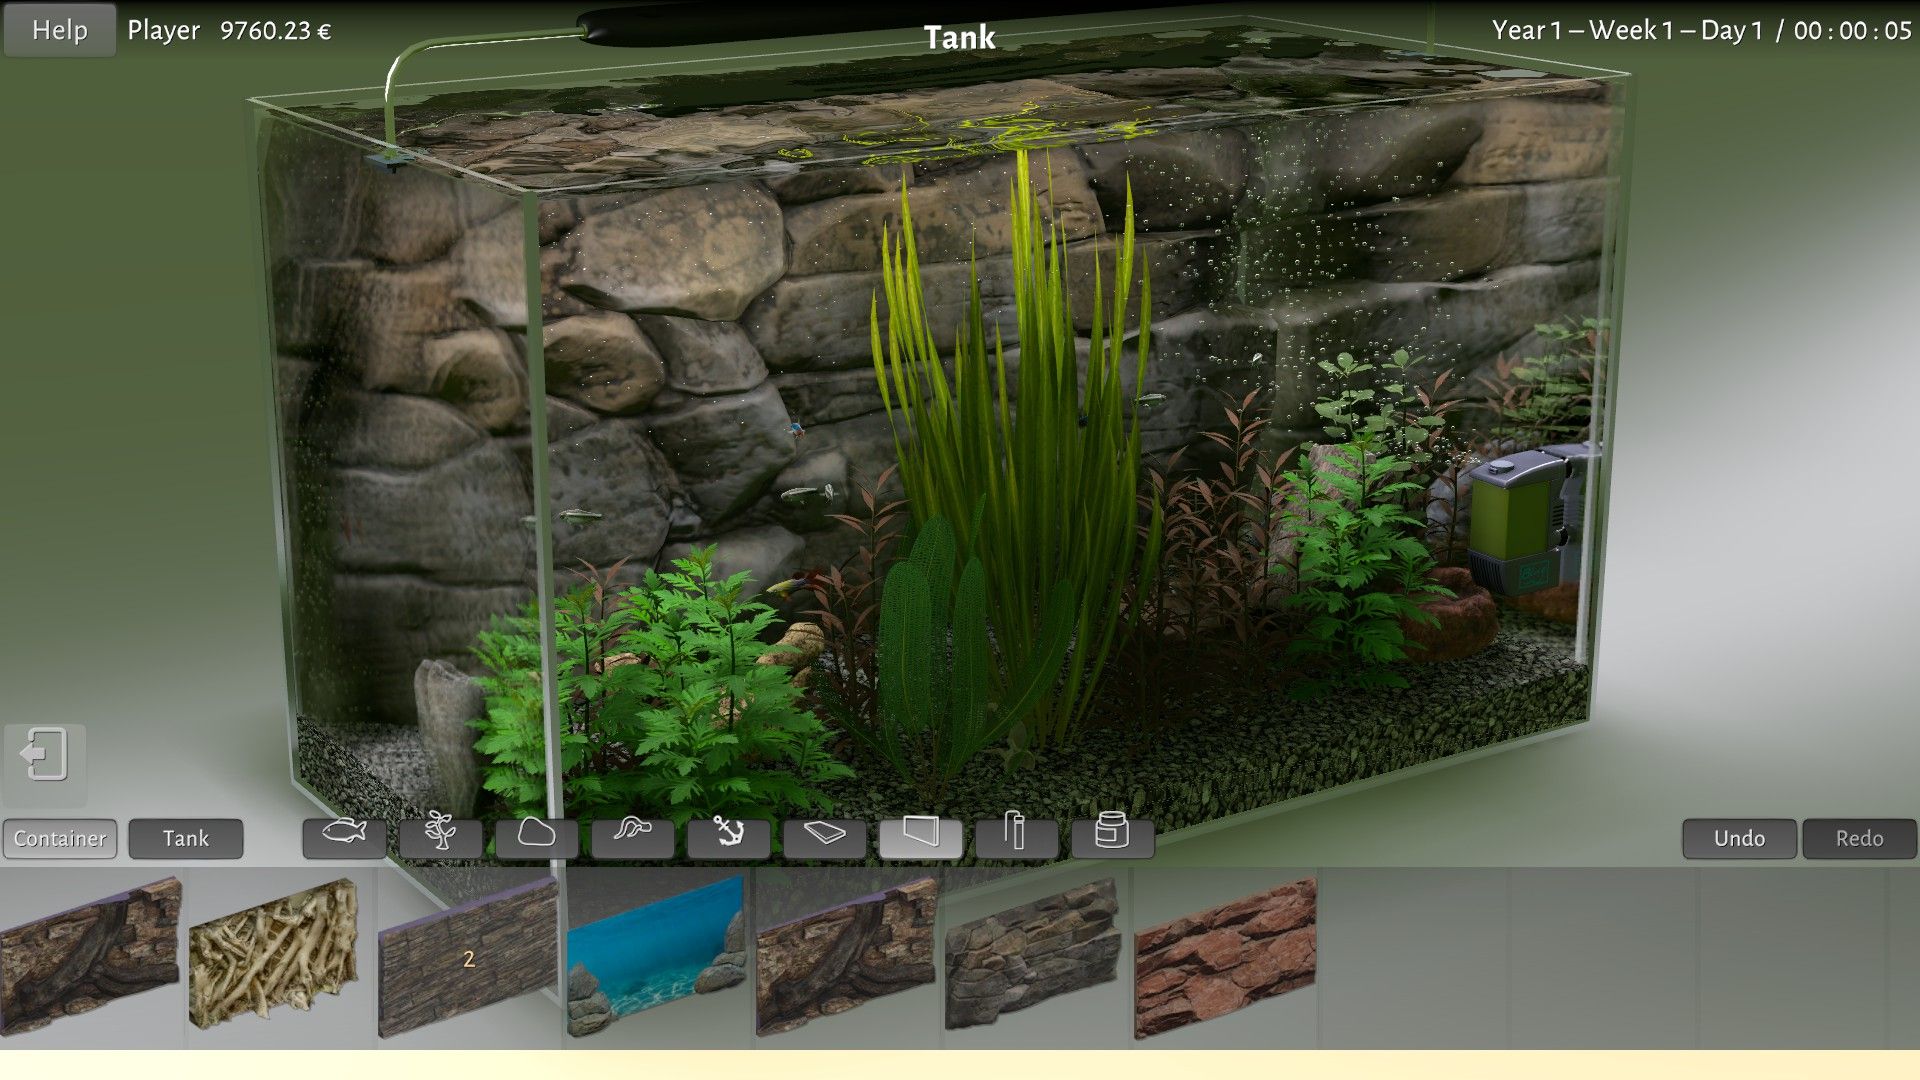Select the gray stacked stone background thumbnail
1920x1080 pixels.
1032,956
